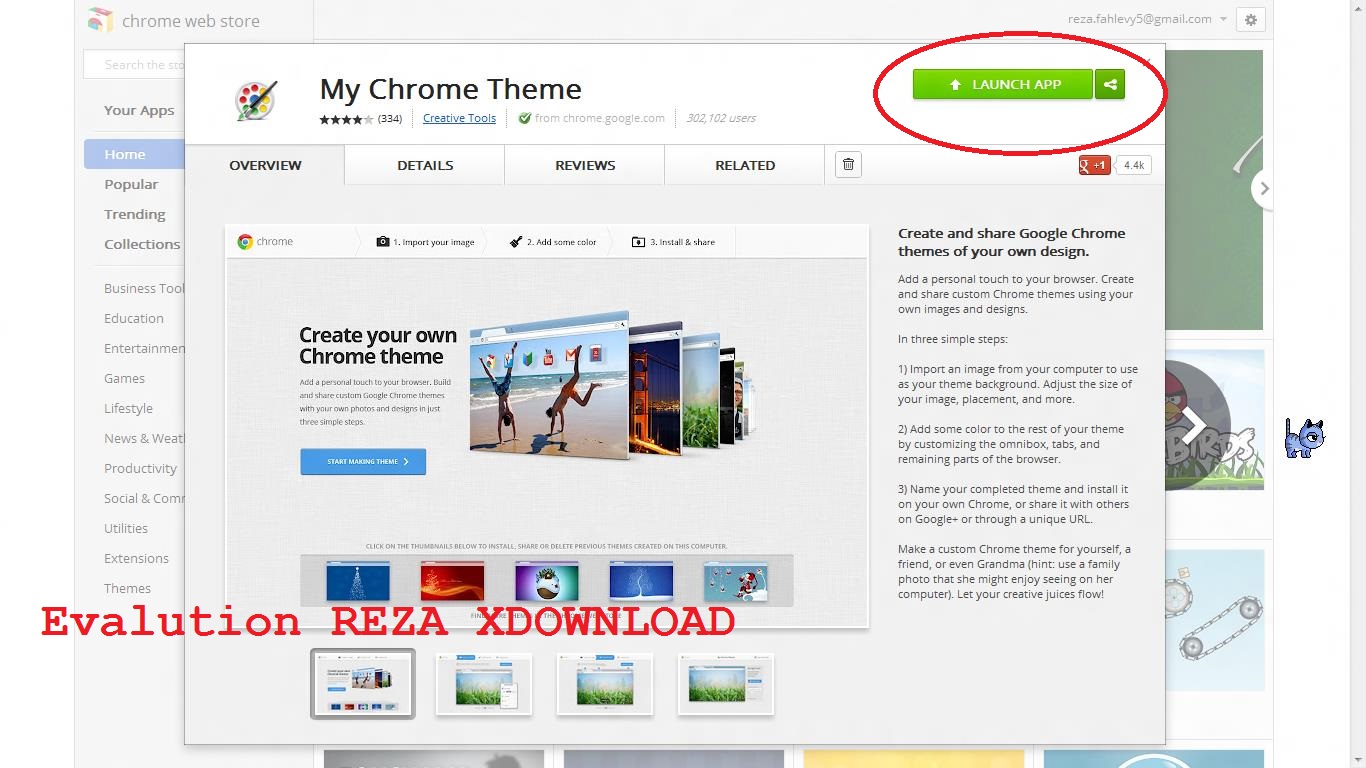Screen dimensions: 1366x768
Task: Click the star rating of the app
Action: coord(346,119)
